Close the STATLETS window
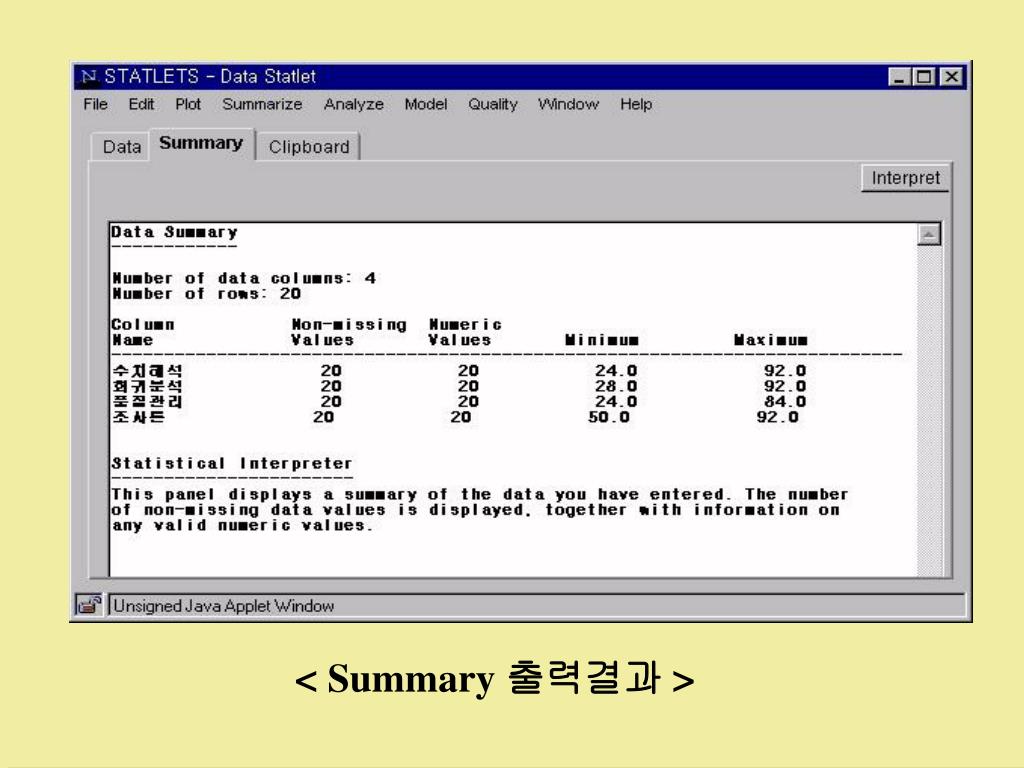The width and height of the screenshot is (1024, 768). coord(952,77)
